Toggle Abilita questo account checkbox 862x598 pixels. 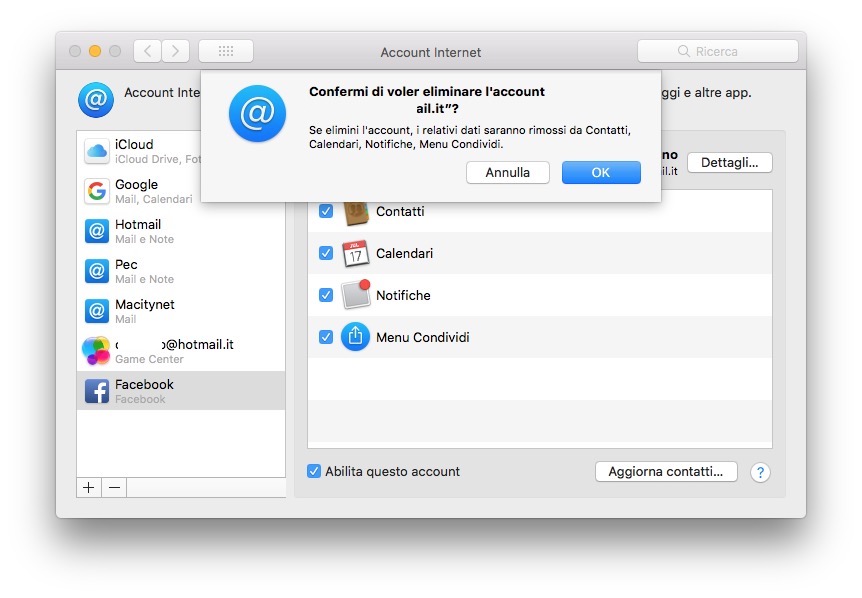[x=313, y=471]
